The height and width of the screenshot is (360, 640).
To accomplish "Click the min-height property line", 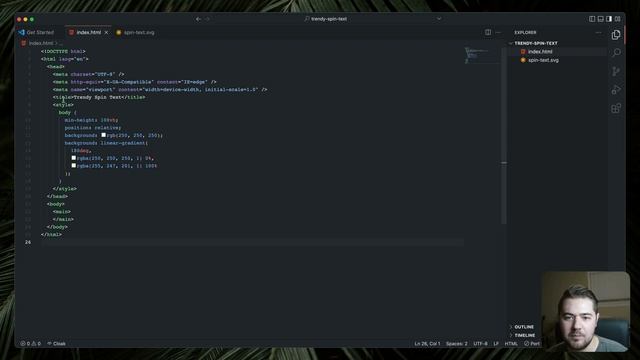I will 91,120.
